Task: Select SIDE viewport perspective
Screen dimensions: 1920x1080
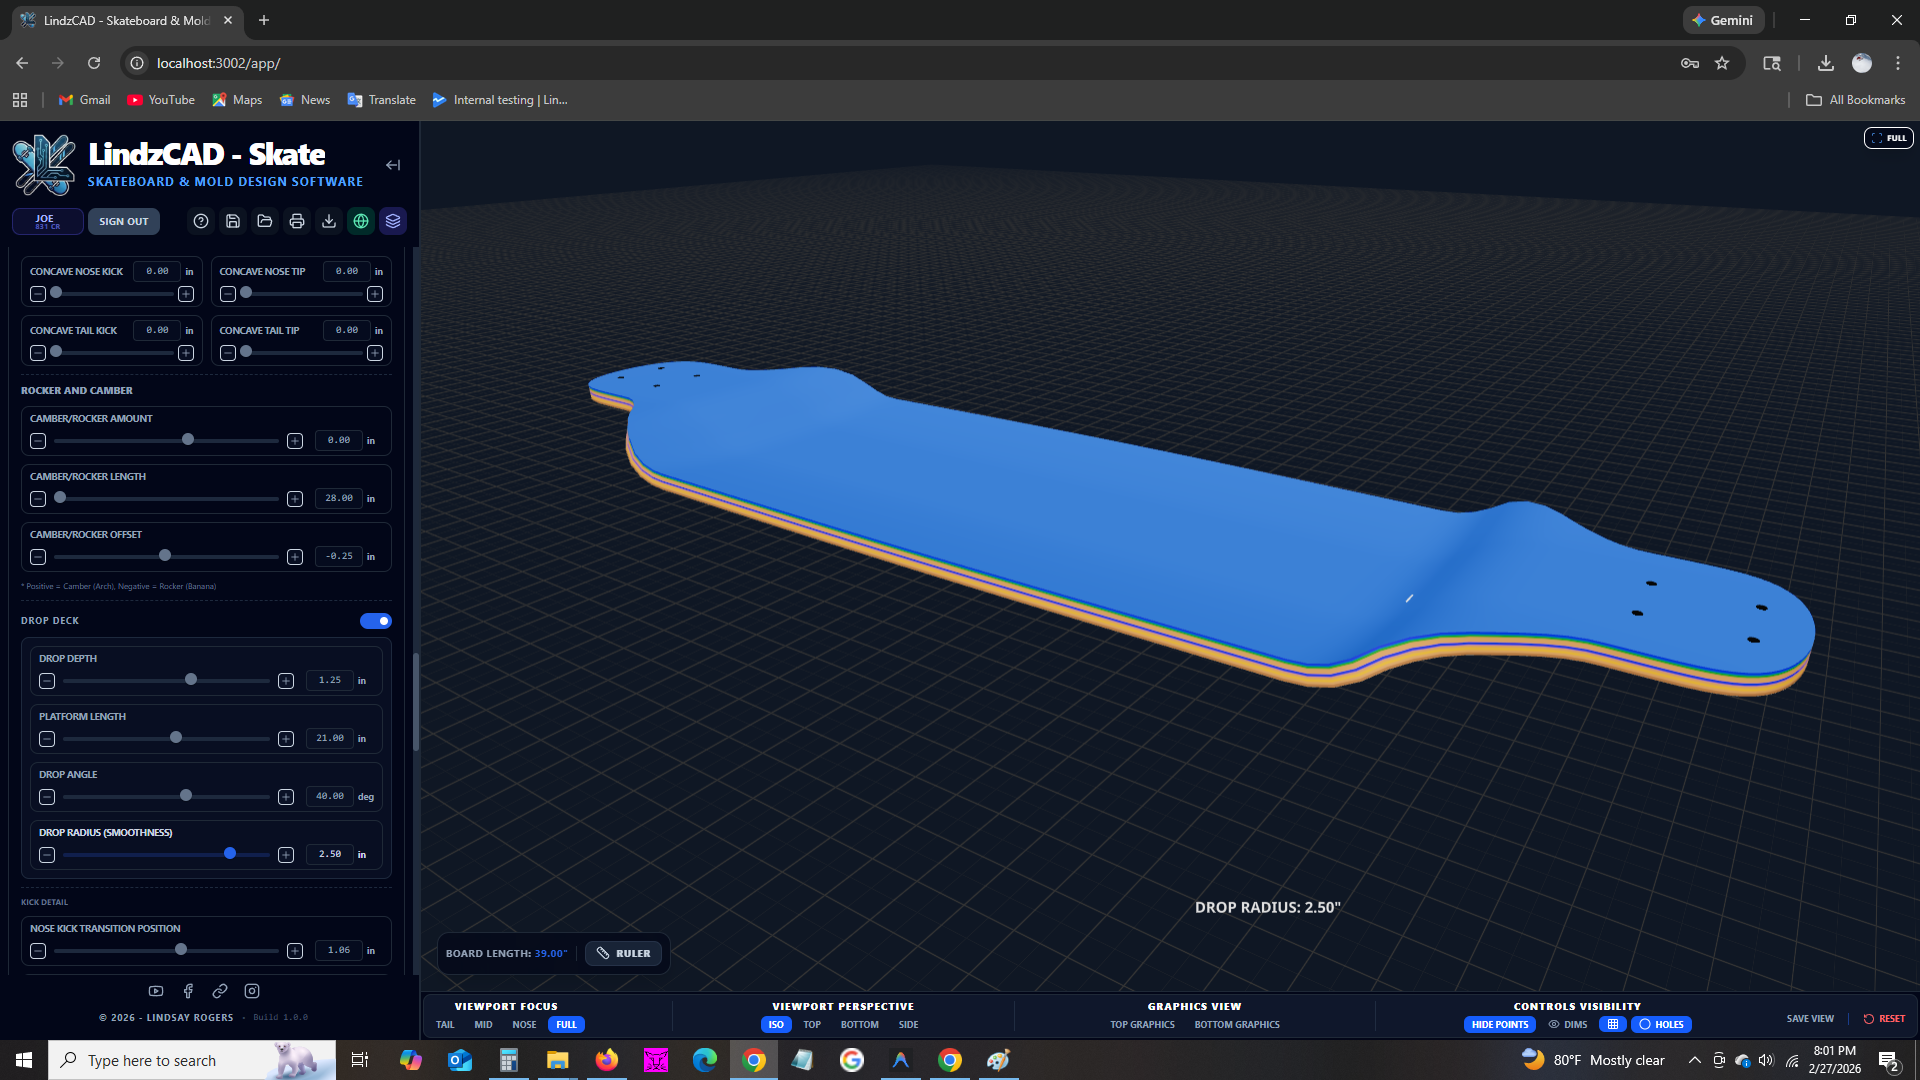Action: pos(908,1024)
